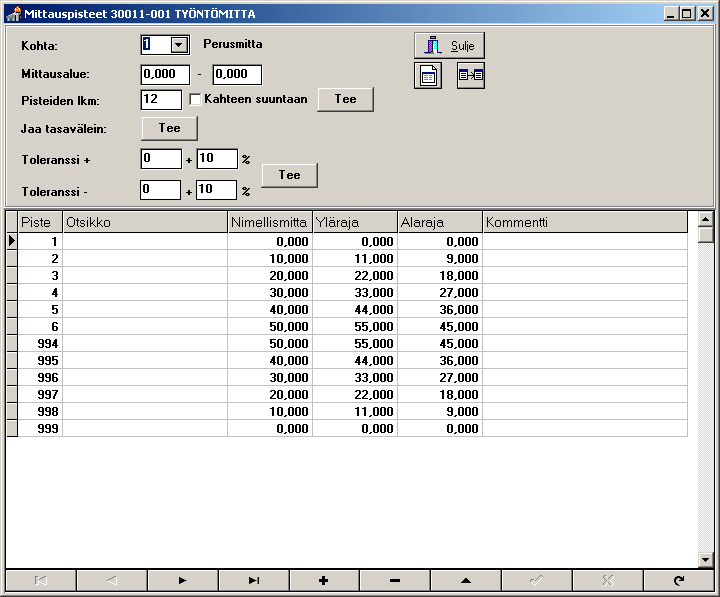
Task: Click the Kommentti cell in row 1
Action: [585, 241]
